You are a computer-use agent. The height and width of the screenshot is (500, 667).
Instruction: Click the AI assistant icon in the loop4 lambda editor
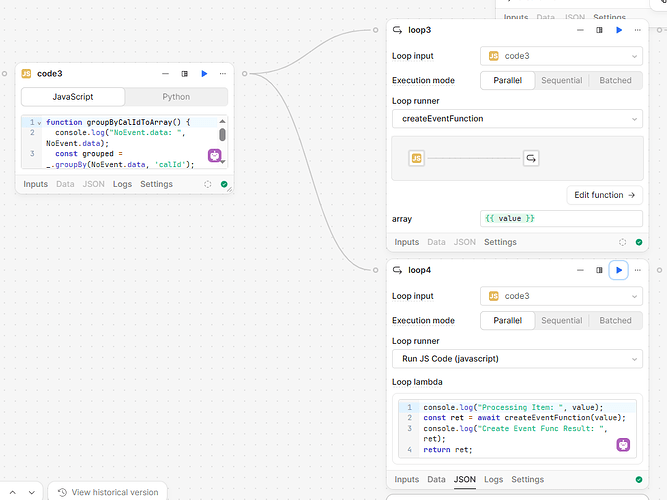(x=623, y=445)
